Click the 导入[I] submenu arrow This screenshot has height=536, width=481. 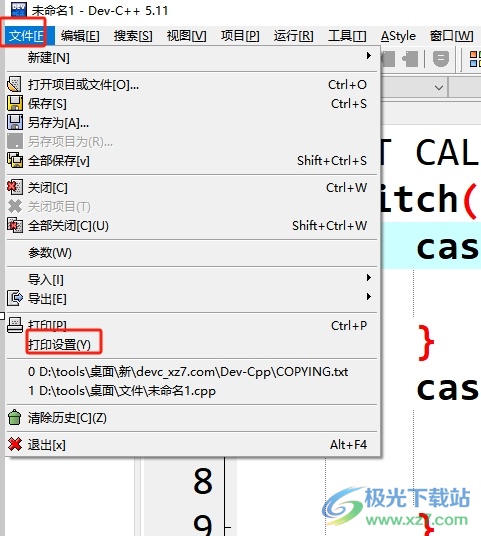click(369, 277)
